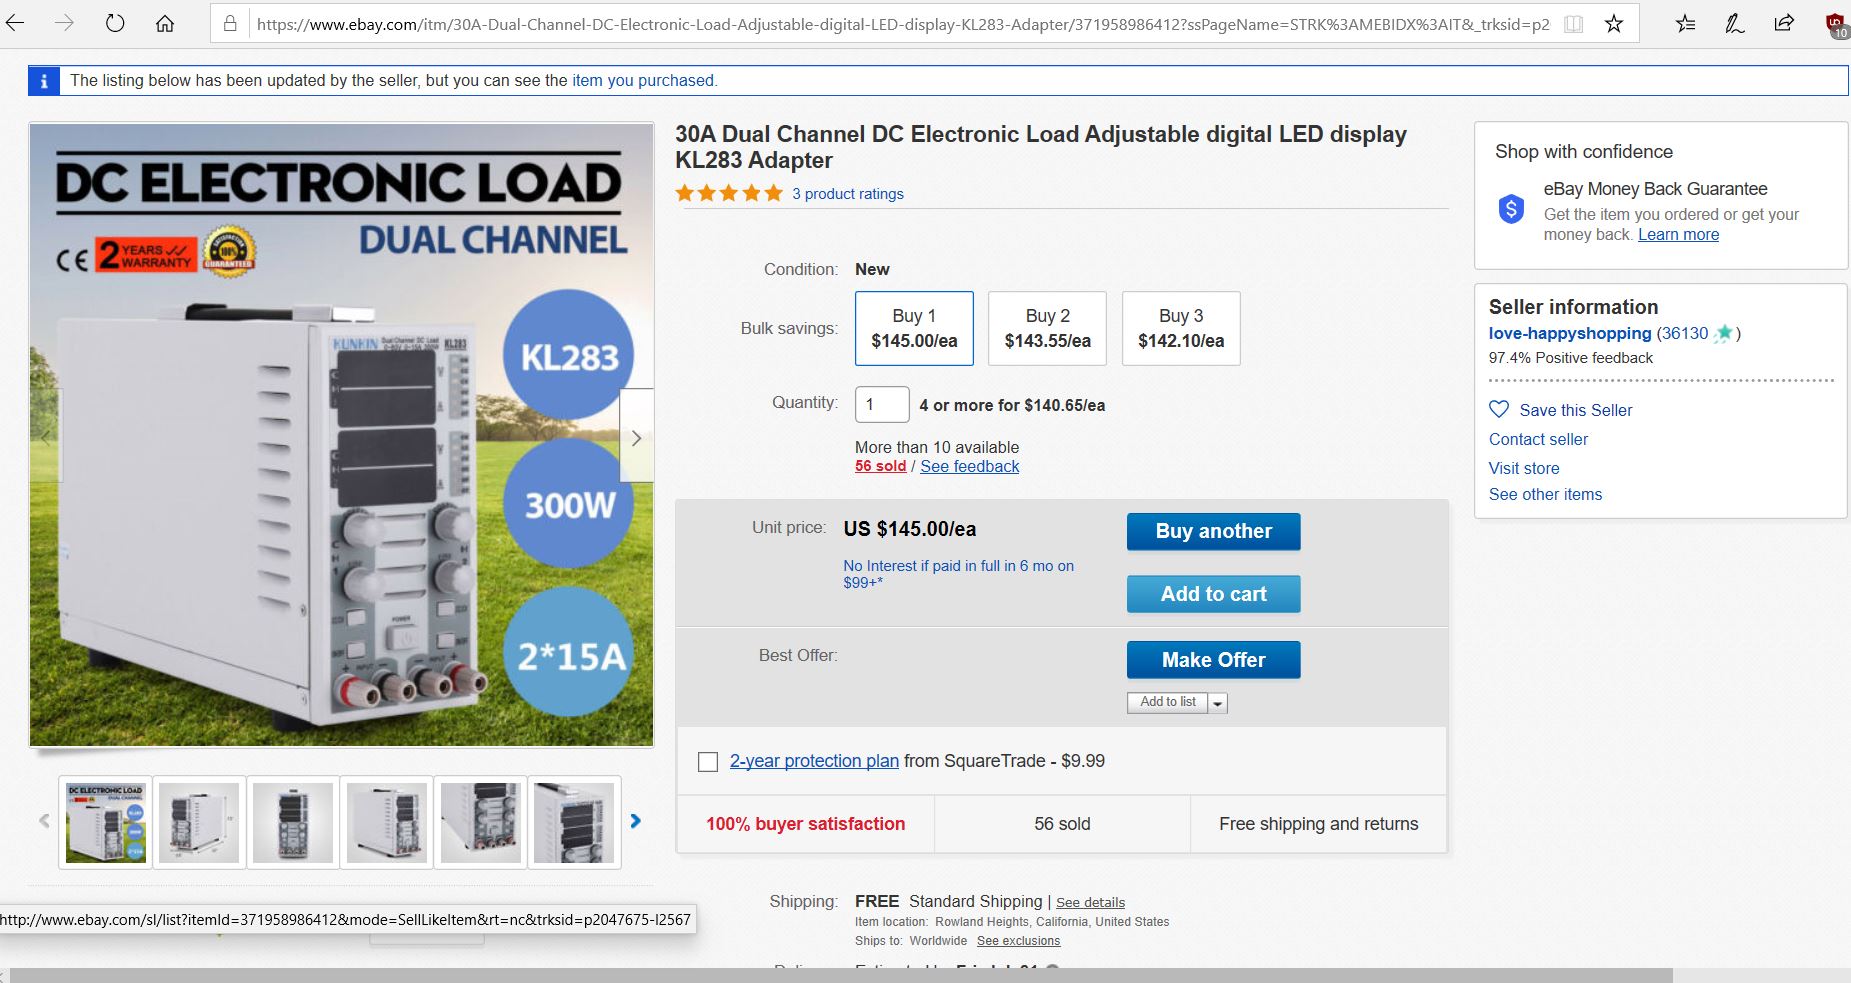Click the heart icon to save this seller
Viewport: 1851px width, 983px height.
[1499, 409]
